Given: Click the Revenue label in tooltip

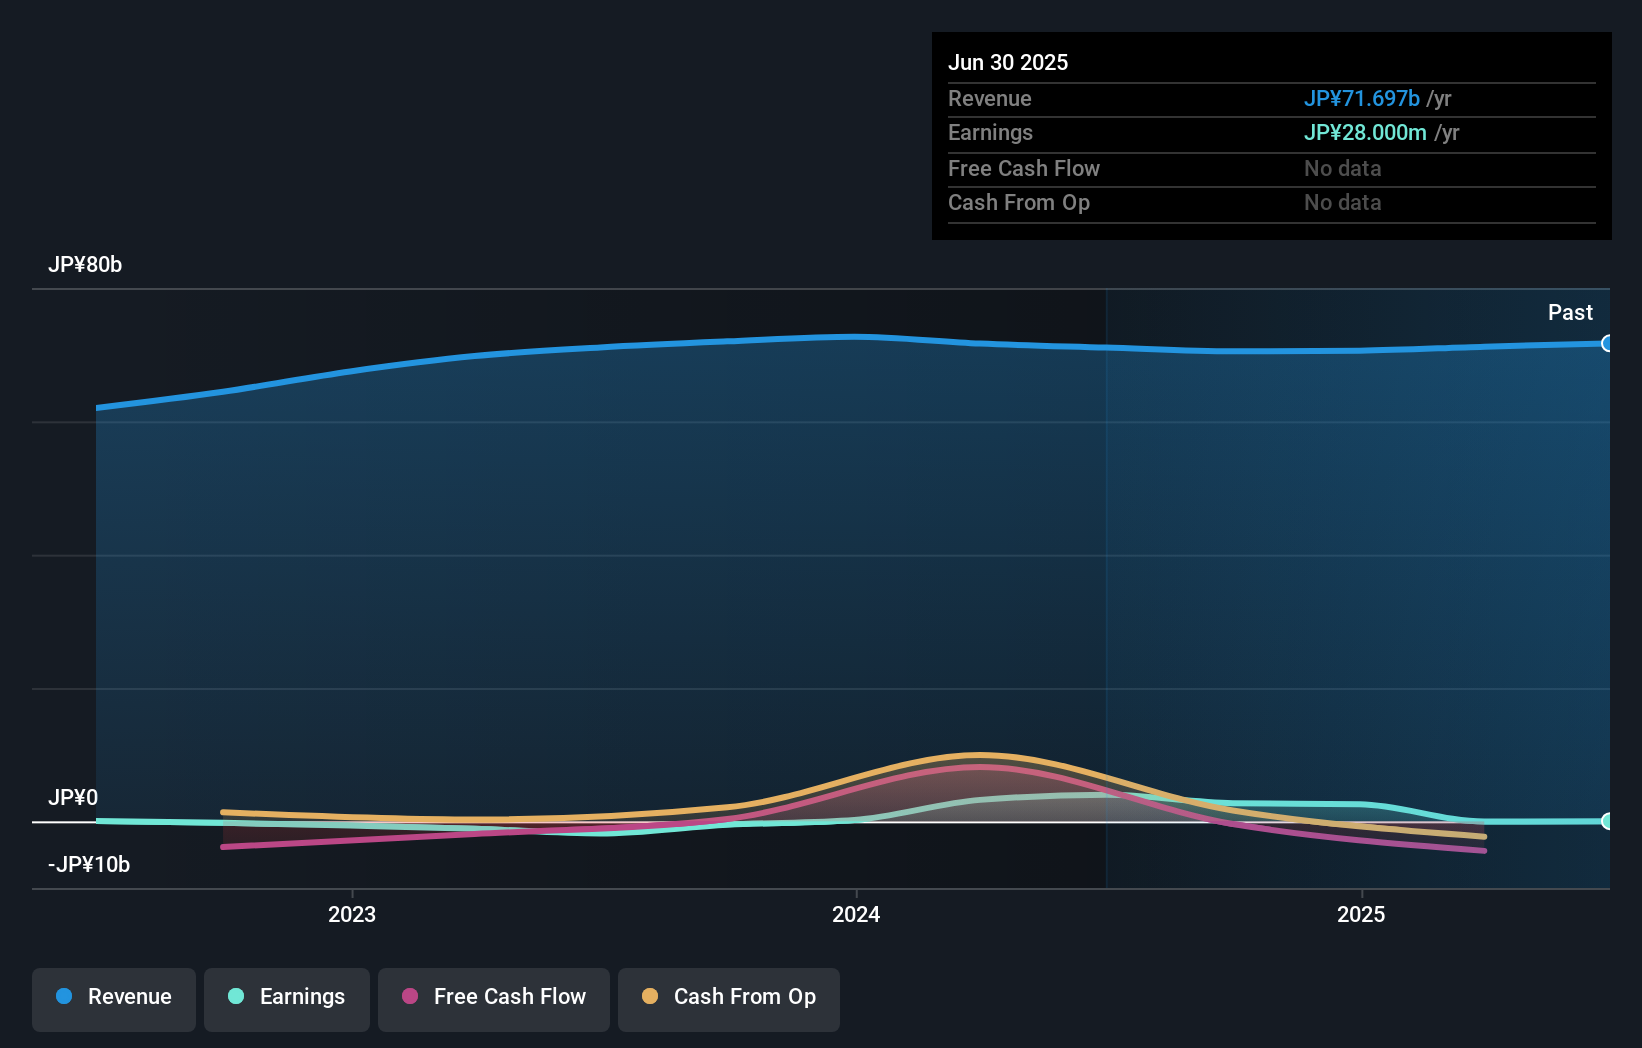Looking at the screenshot, I should pyautogui.click(x=990, y=98).
